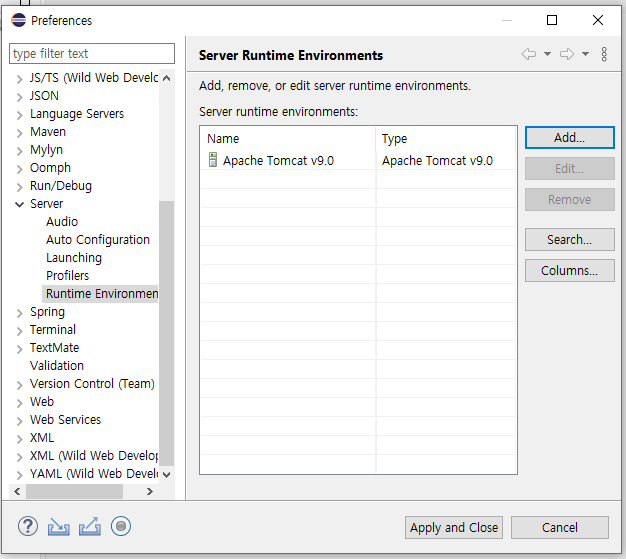Viewport: 626px width, 559px height.
Task: Focus the type filter text field
Action: (x=92, y=54)
